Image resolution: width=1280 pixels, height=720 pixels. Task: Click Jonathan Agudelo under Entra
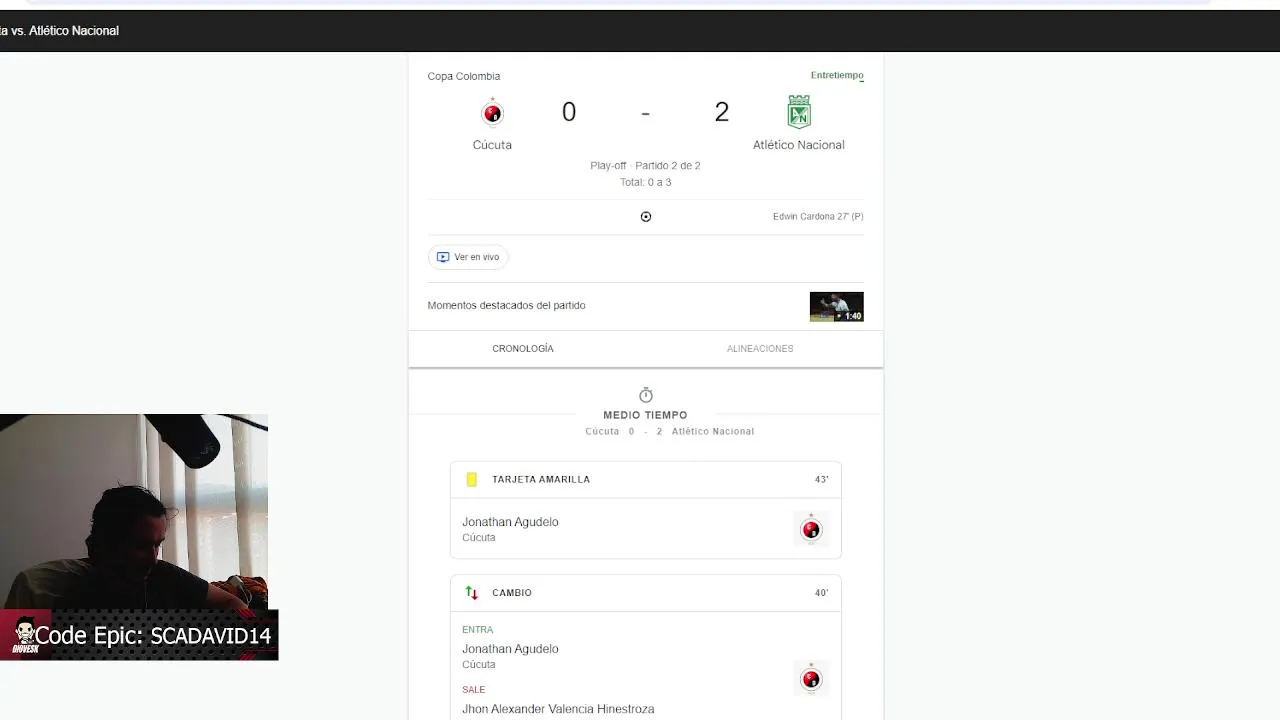pos(510,649)
